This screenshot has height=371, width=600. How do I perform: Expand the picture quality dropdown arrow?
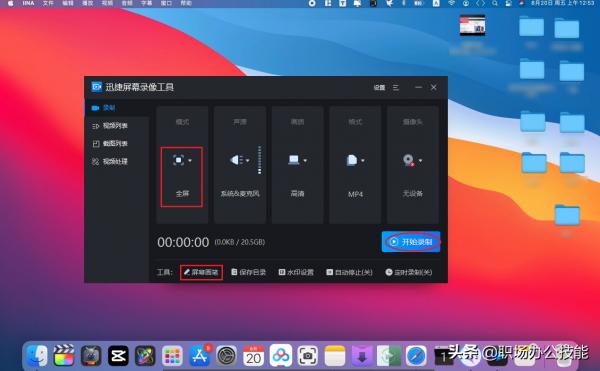(x=305, y=161)
